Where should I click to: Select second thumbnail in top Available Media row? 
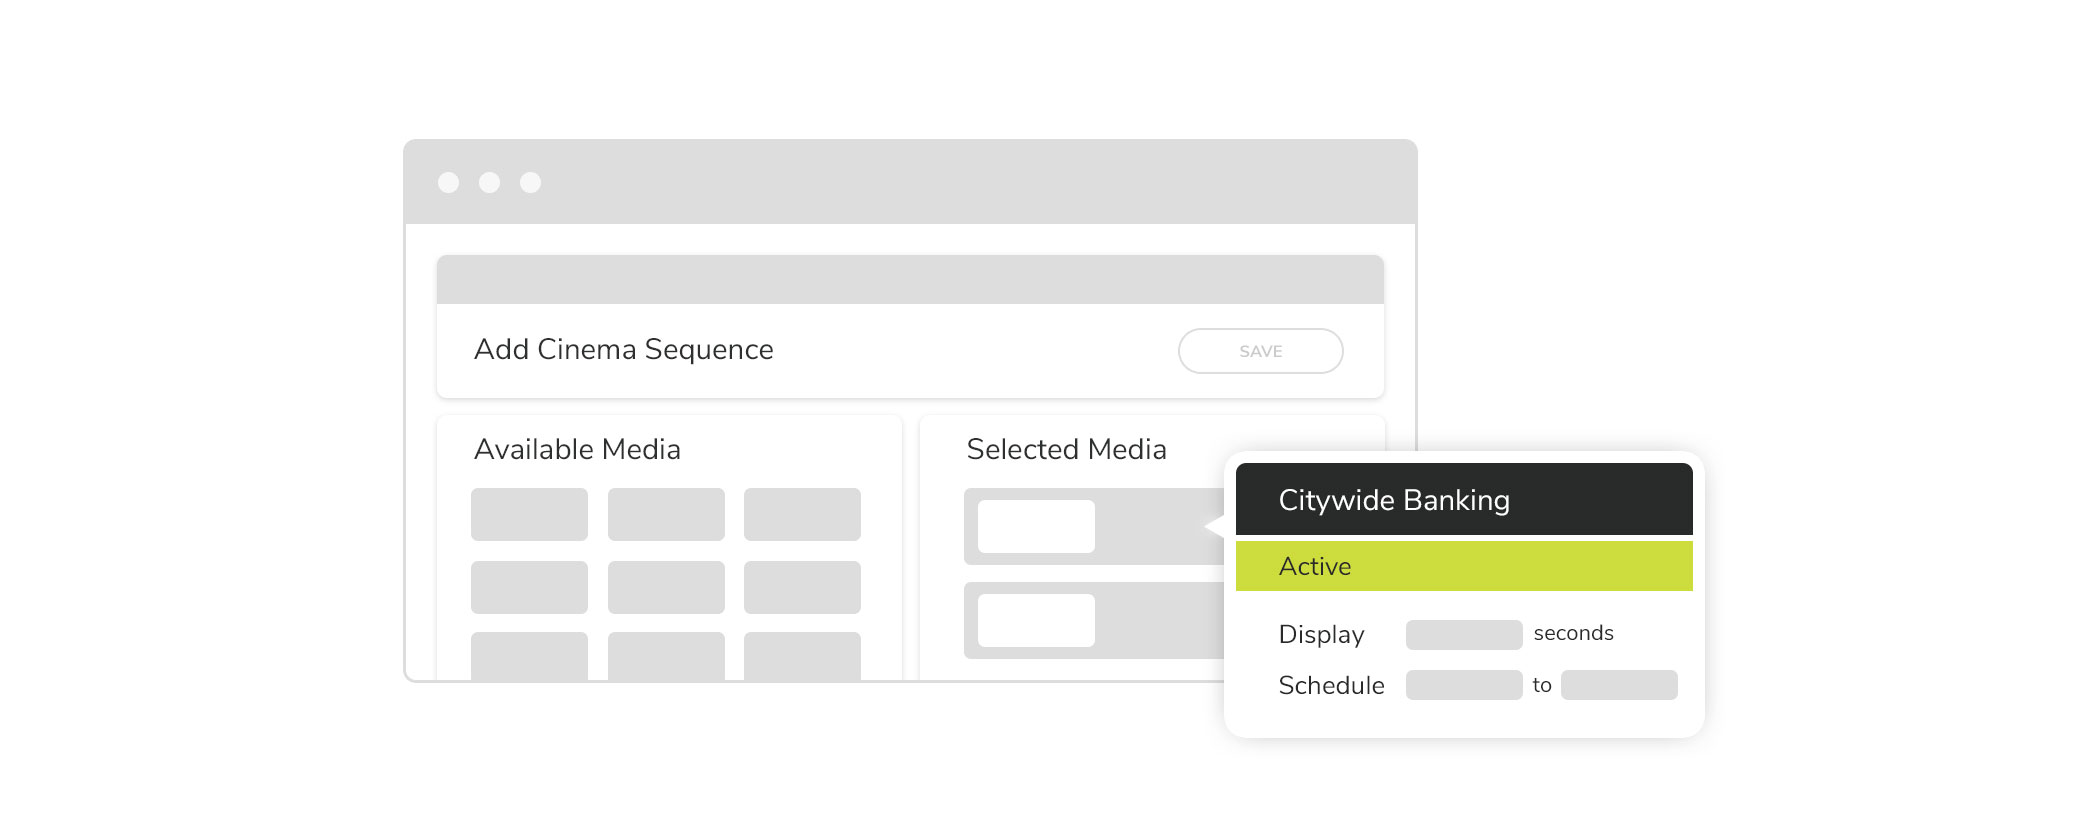point(666,514)
